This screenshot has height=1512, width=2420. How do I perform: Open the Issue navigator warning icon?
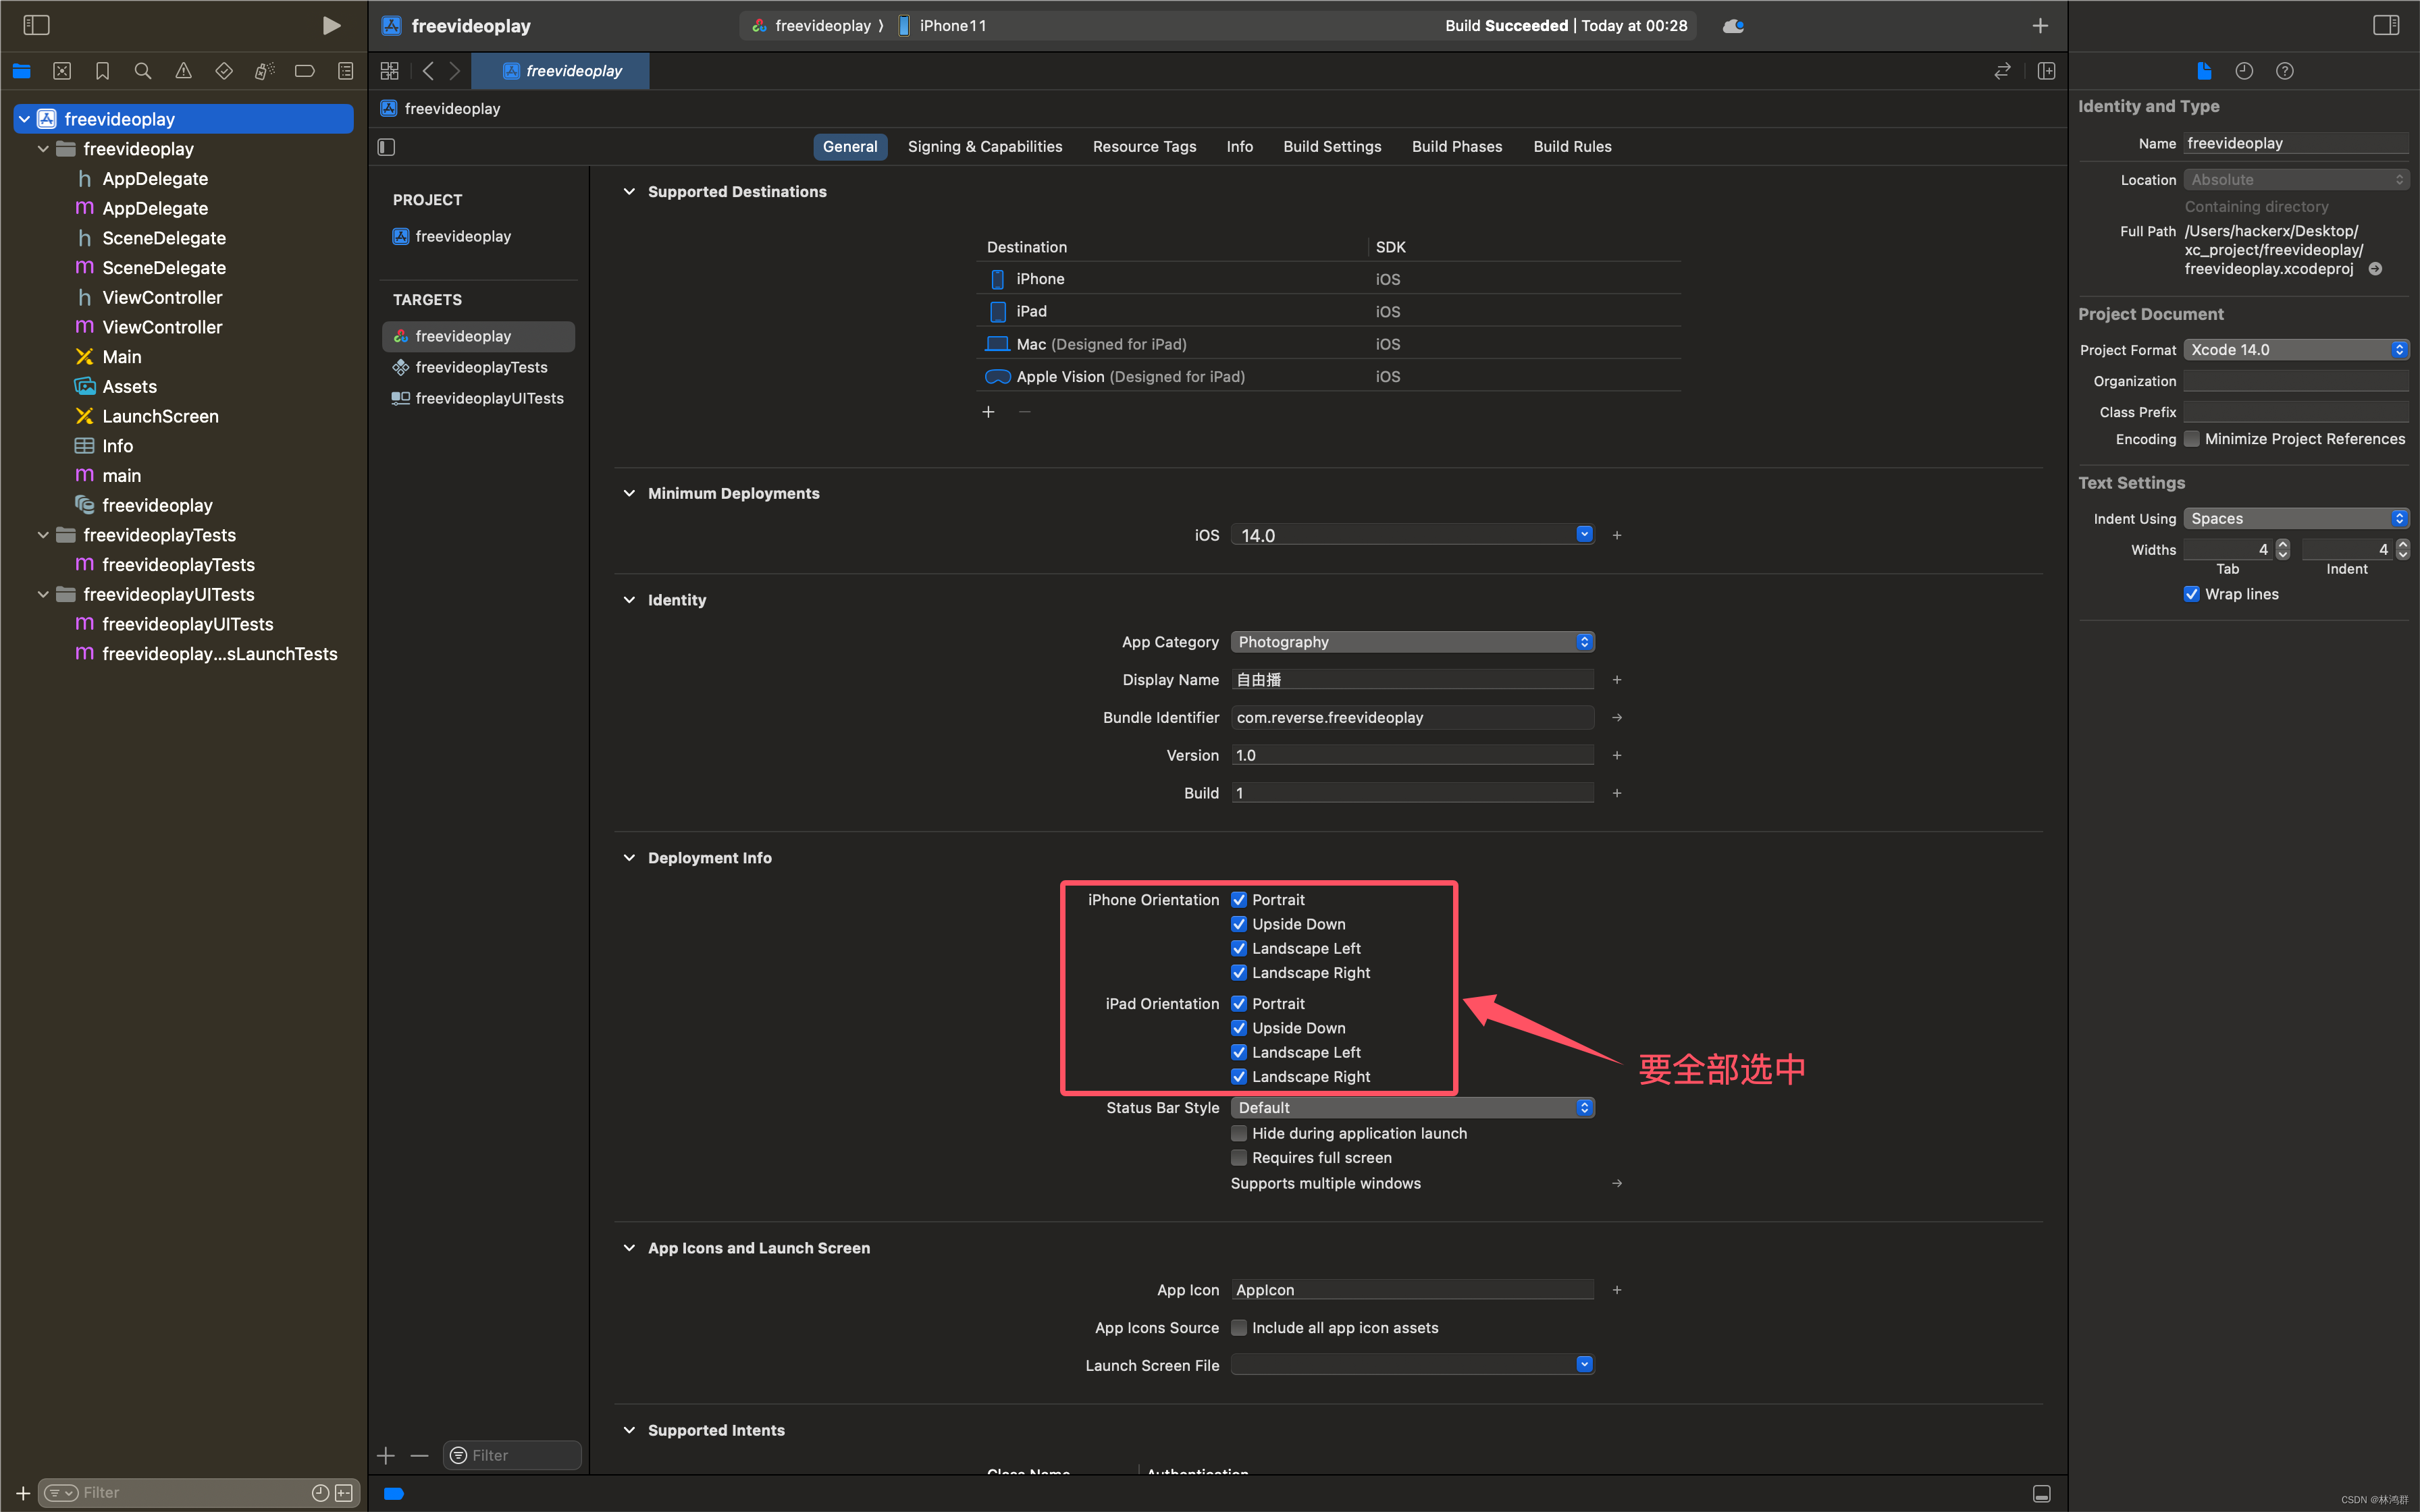(183, 71)
